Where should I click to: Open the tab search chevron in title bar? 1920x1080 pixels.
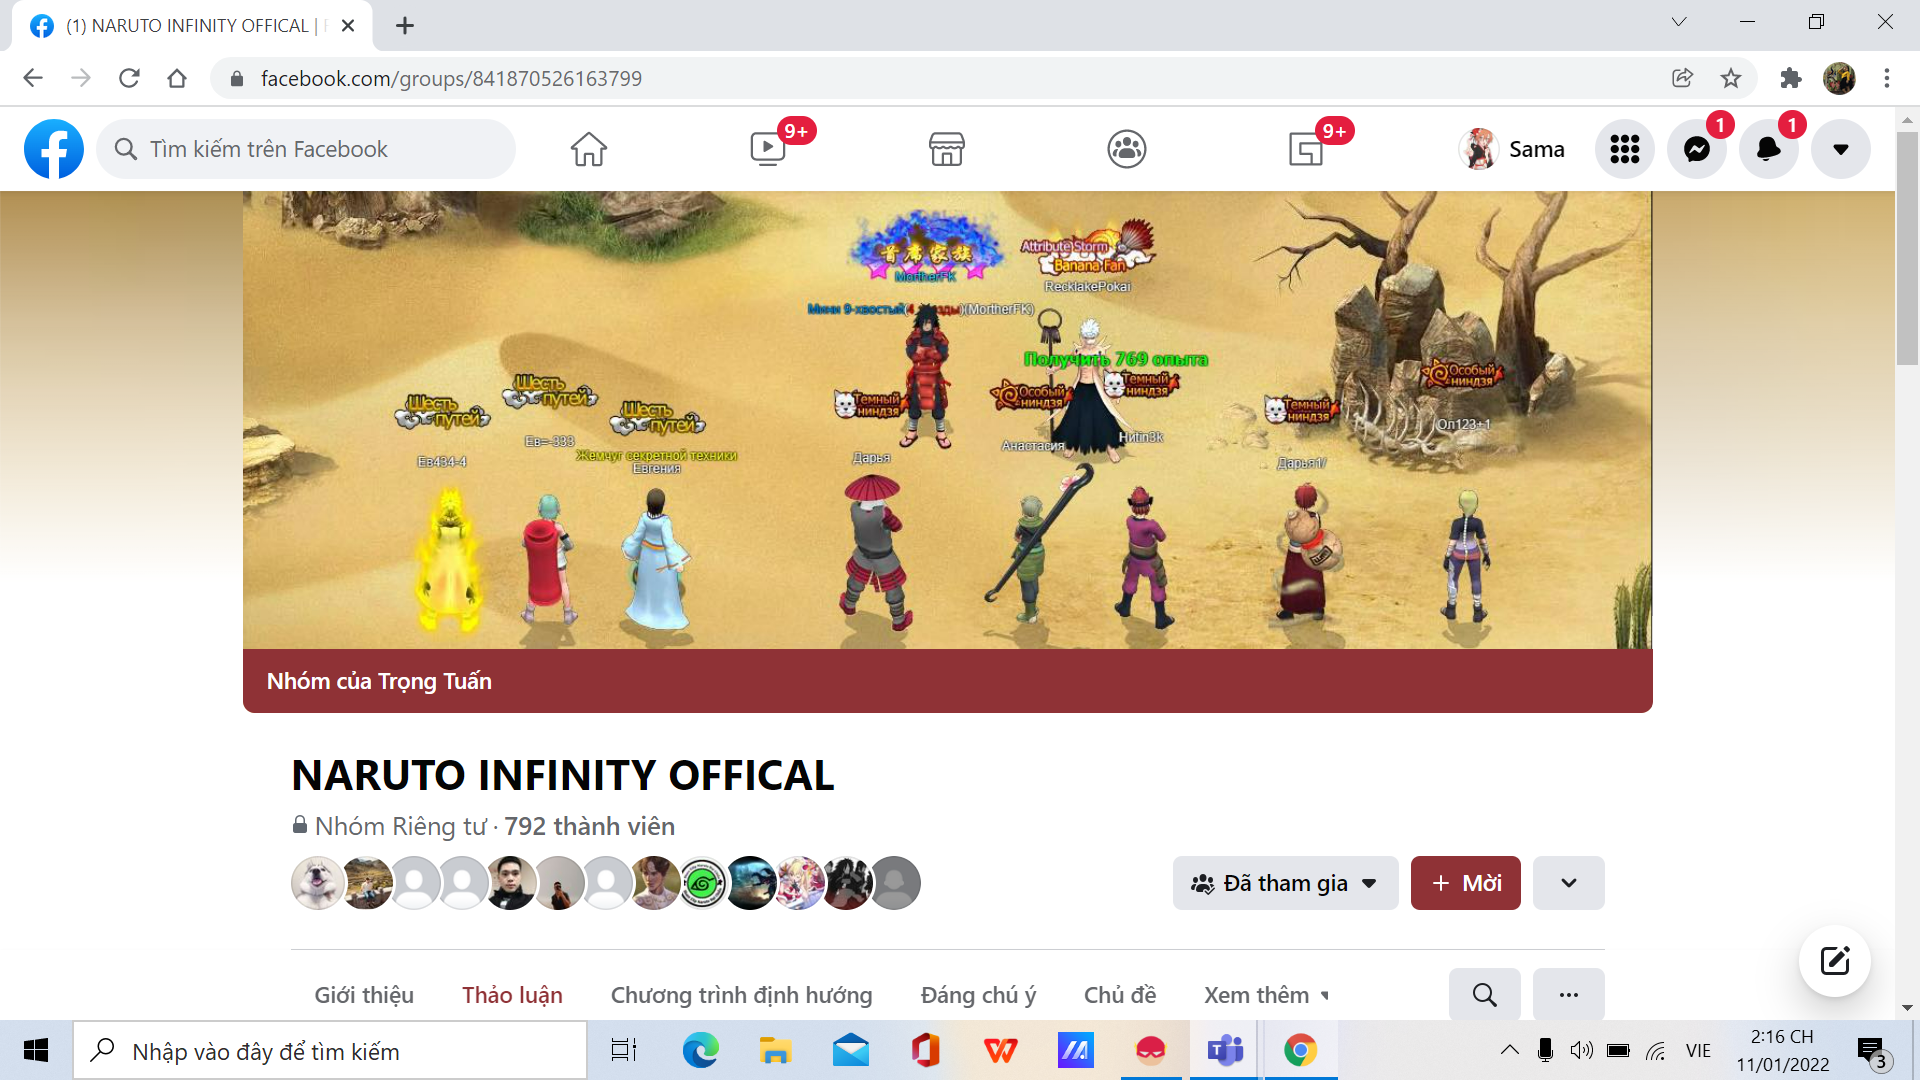(x=1679, y=22)
